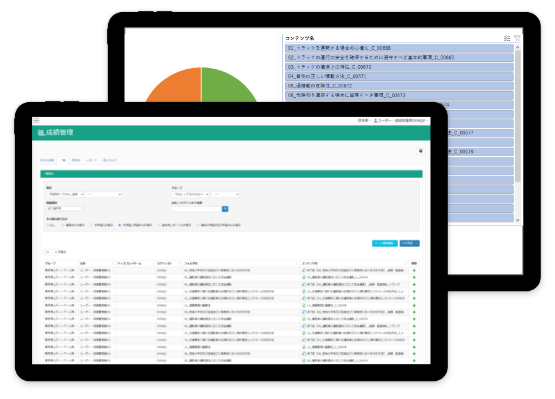Select the currently checked blue radio option
This screenshot has width=555, height=399.
click(120, 225)
